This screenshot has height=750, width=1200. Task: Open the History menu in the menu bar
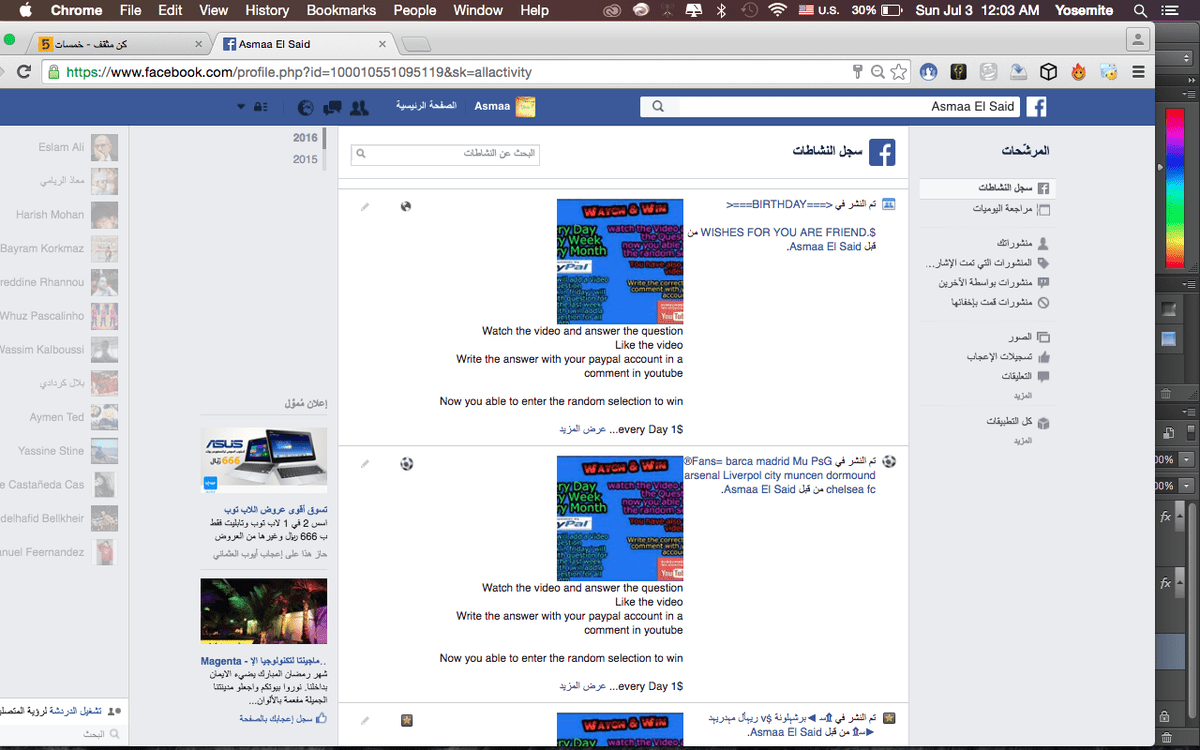click(266, 11)
